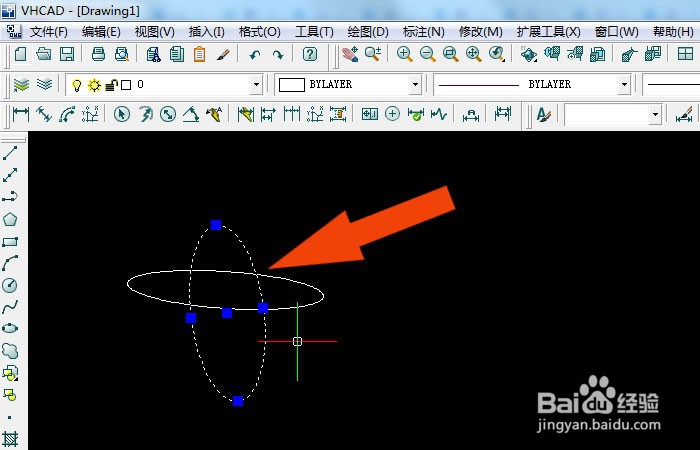Screen dimensions: 700x450
Task: Toggle the layer lightbulb on/off icon
Action: click(77, 85)
